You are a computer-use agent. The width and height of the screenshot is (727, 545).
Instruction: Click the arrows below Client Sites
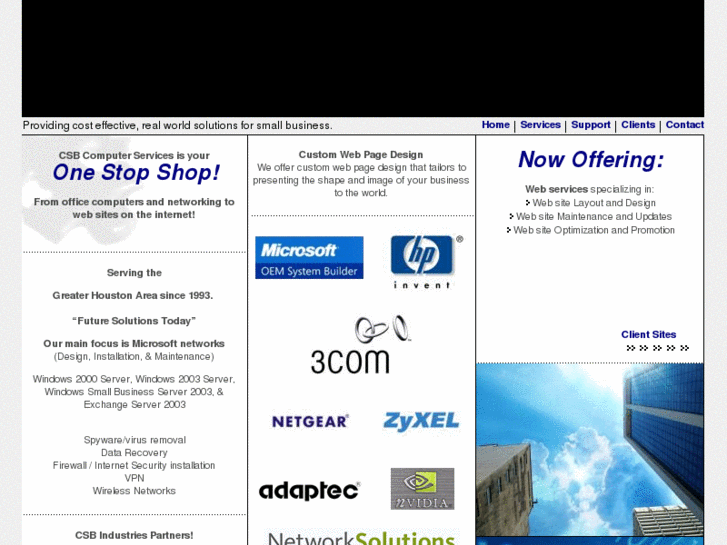658,348
